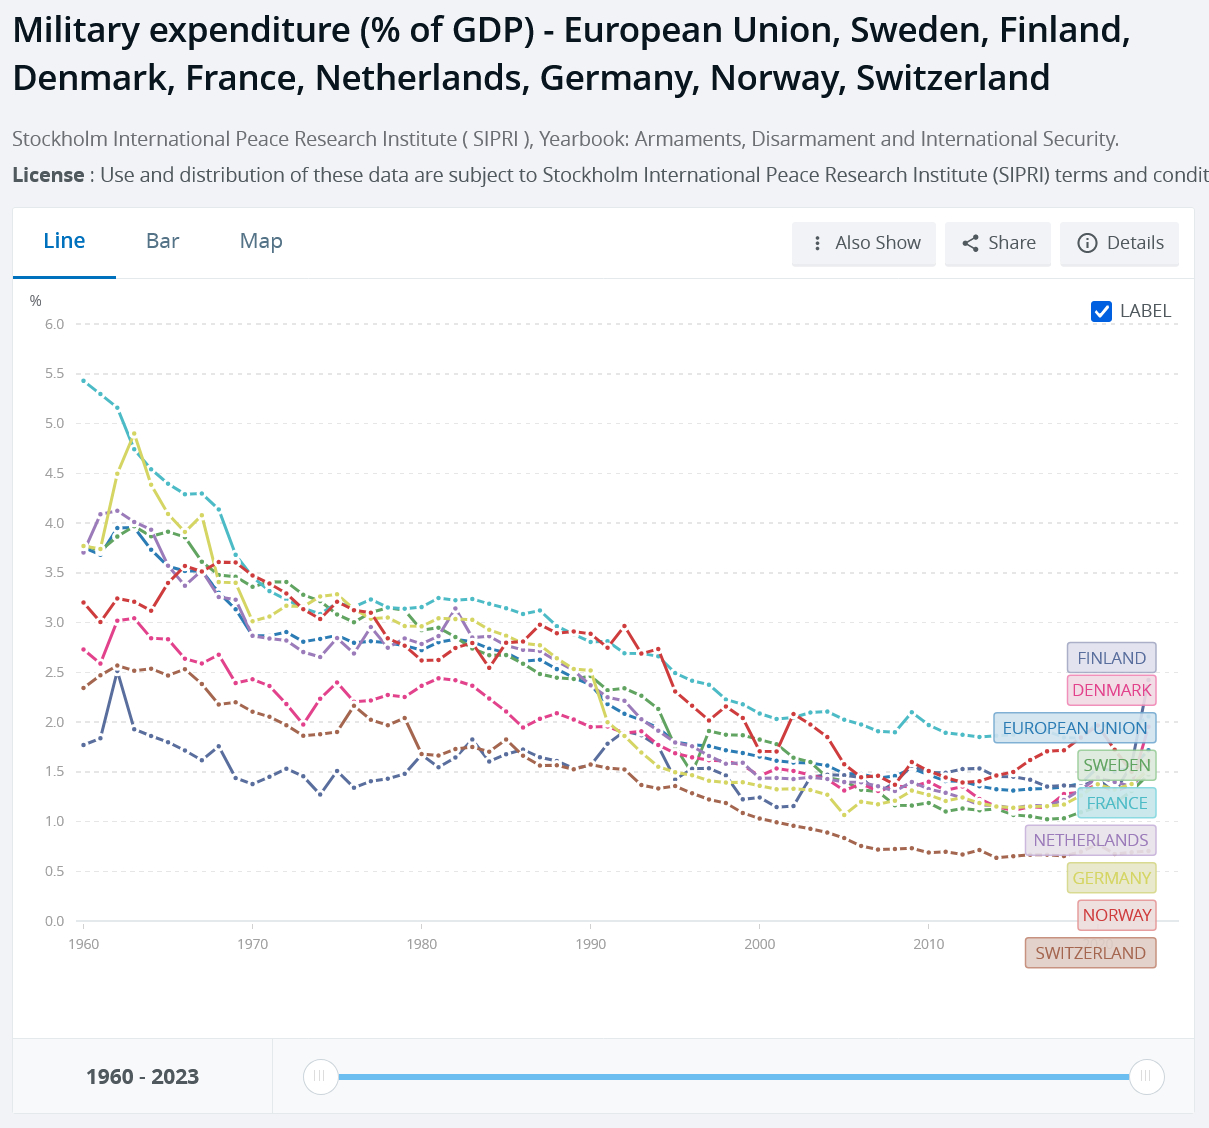Click the SWEDEN series label
The width and height of the screenshot is (1209, 1128).
point(1116,765)
